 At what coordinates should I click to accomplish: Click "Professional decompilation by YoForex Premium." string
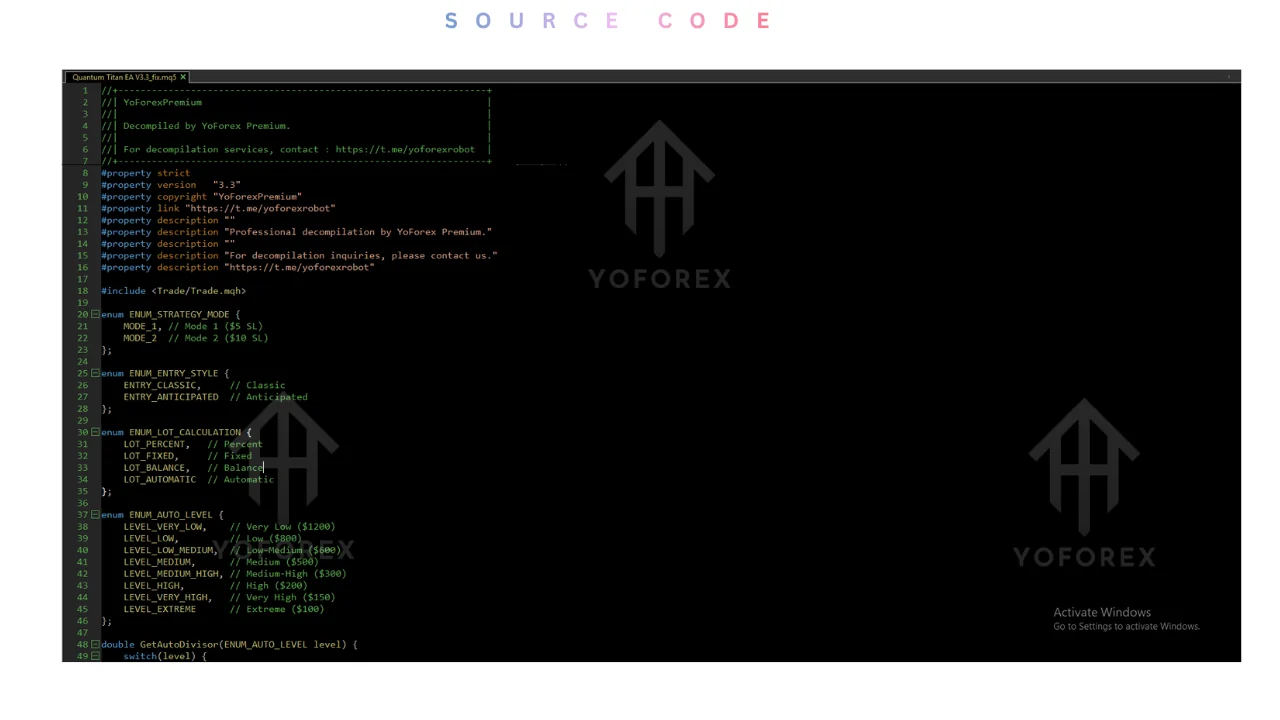point(358,232)
